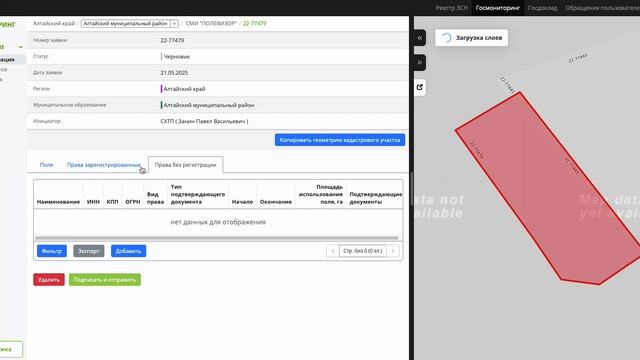Image resolution: width=640 pixels, height=360 pixels.
Task: Click Тип подтверждающего документа column header
Action: tap(198, 194)
